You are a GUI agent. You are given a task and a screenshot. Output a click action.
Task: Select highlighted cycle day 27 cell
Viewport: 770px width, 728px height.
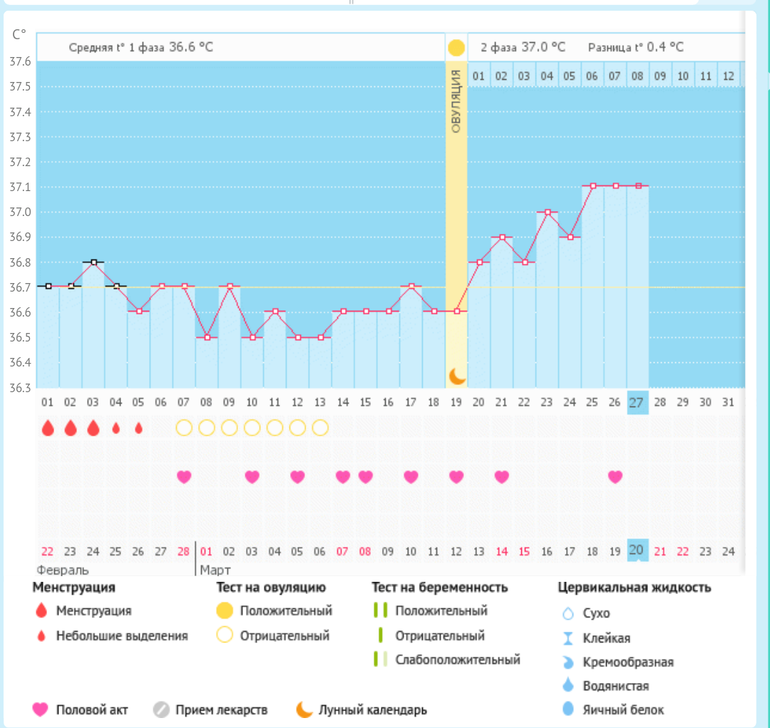point(638,402)
